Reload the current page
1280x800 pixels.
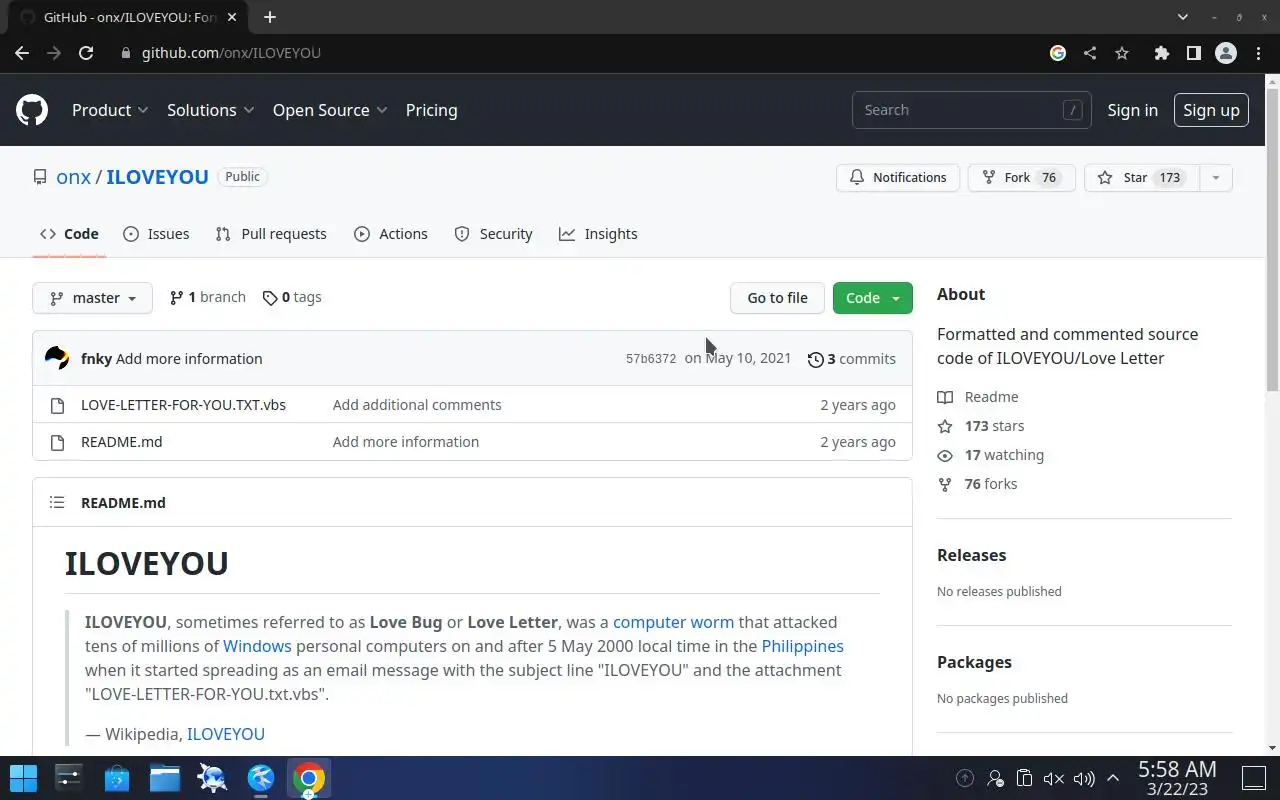click(86, 53)
